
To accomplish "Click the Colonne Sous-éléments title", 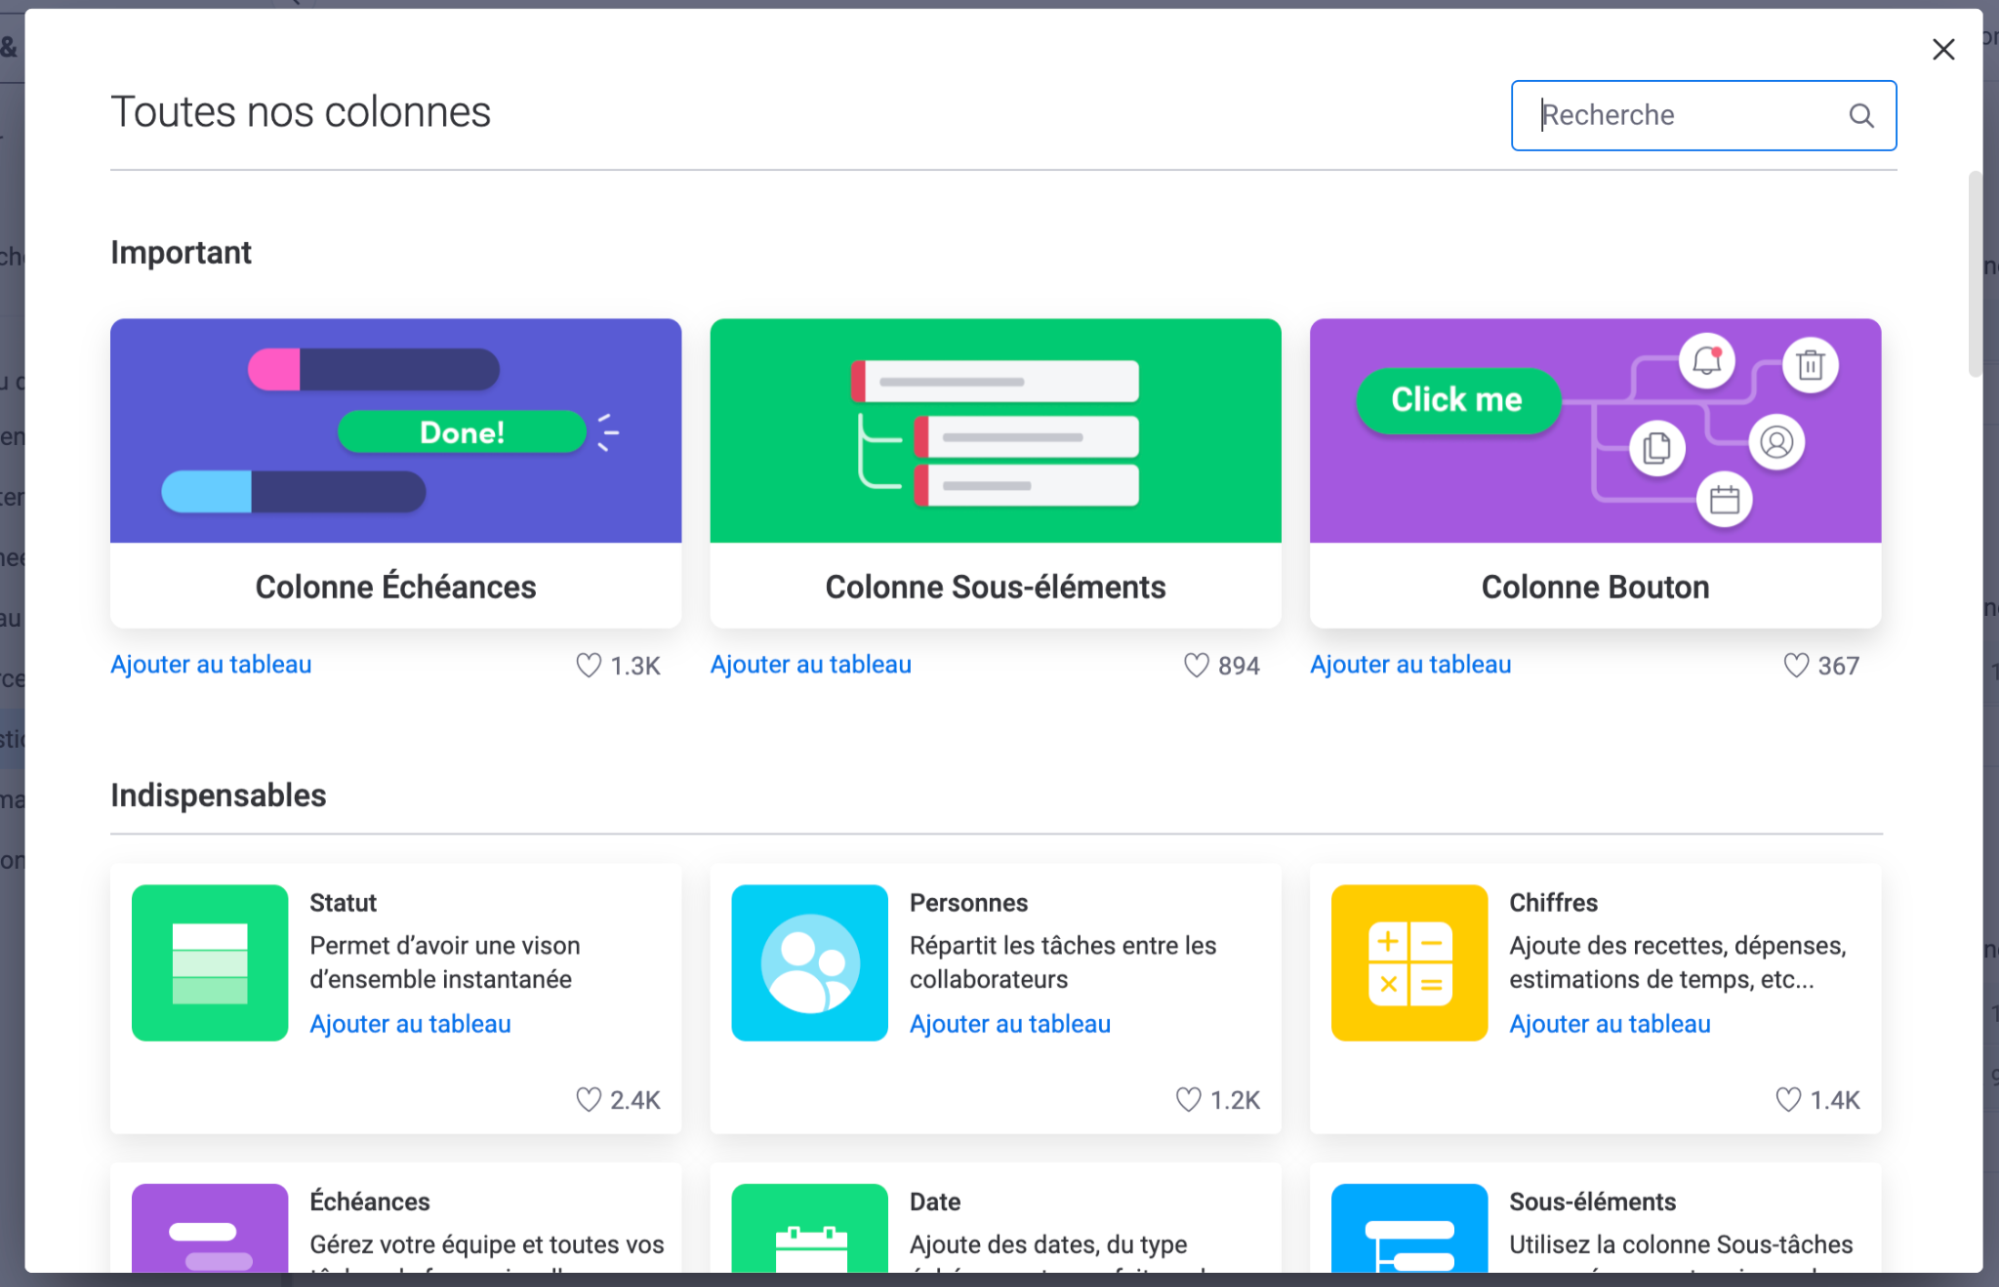I will [x=995, y=587].
